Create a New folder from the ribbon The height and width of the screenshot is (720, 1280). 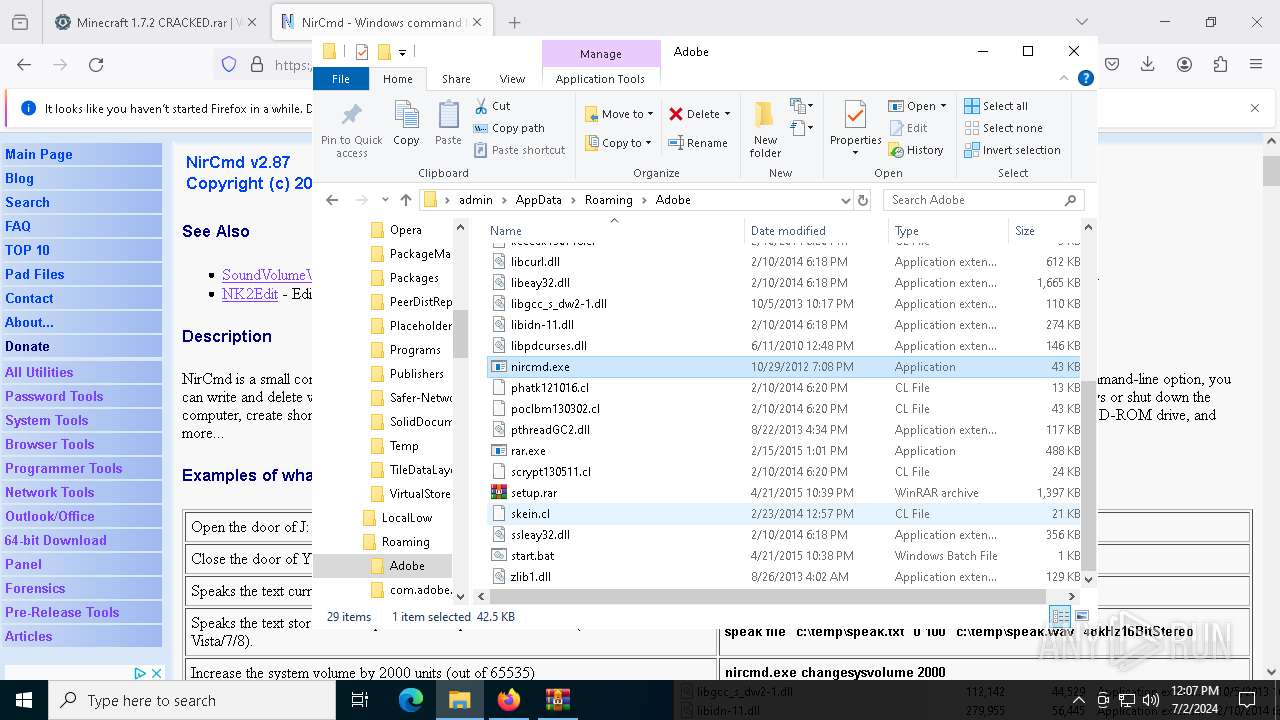(x=765, y=129)
